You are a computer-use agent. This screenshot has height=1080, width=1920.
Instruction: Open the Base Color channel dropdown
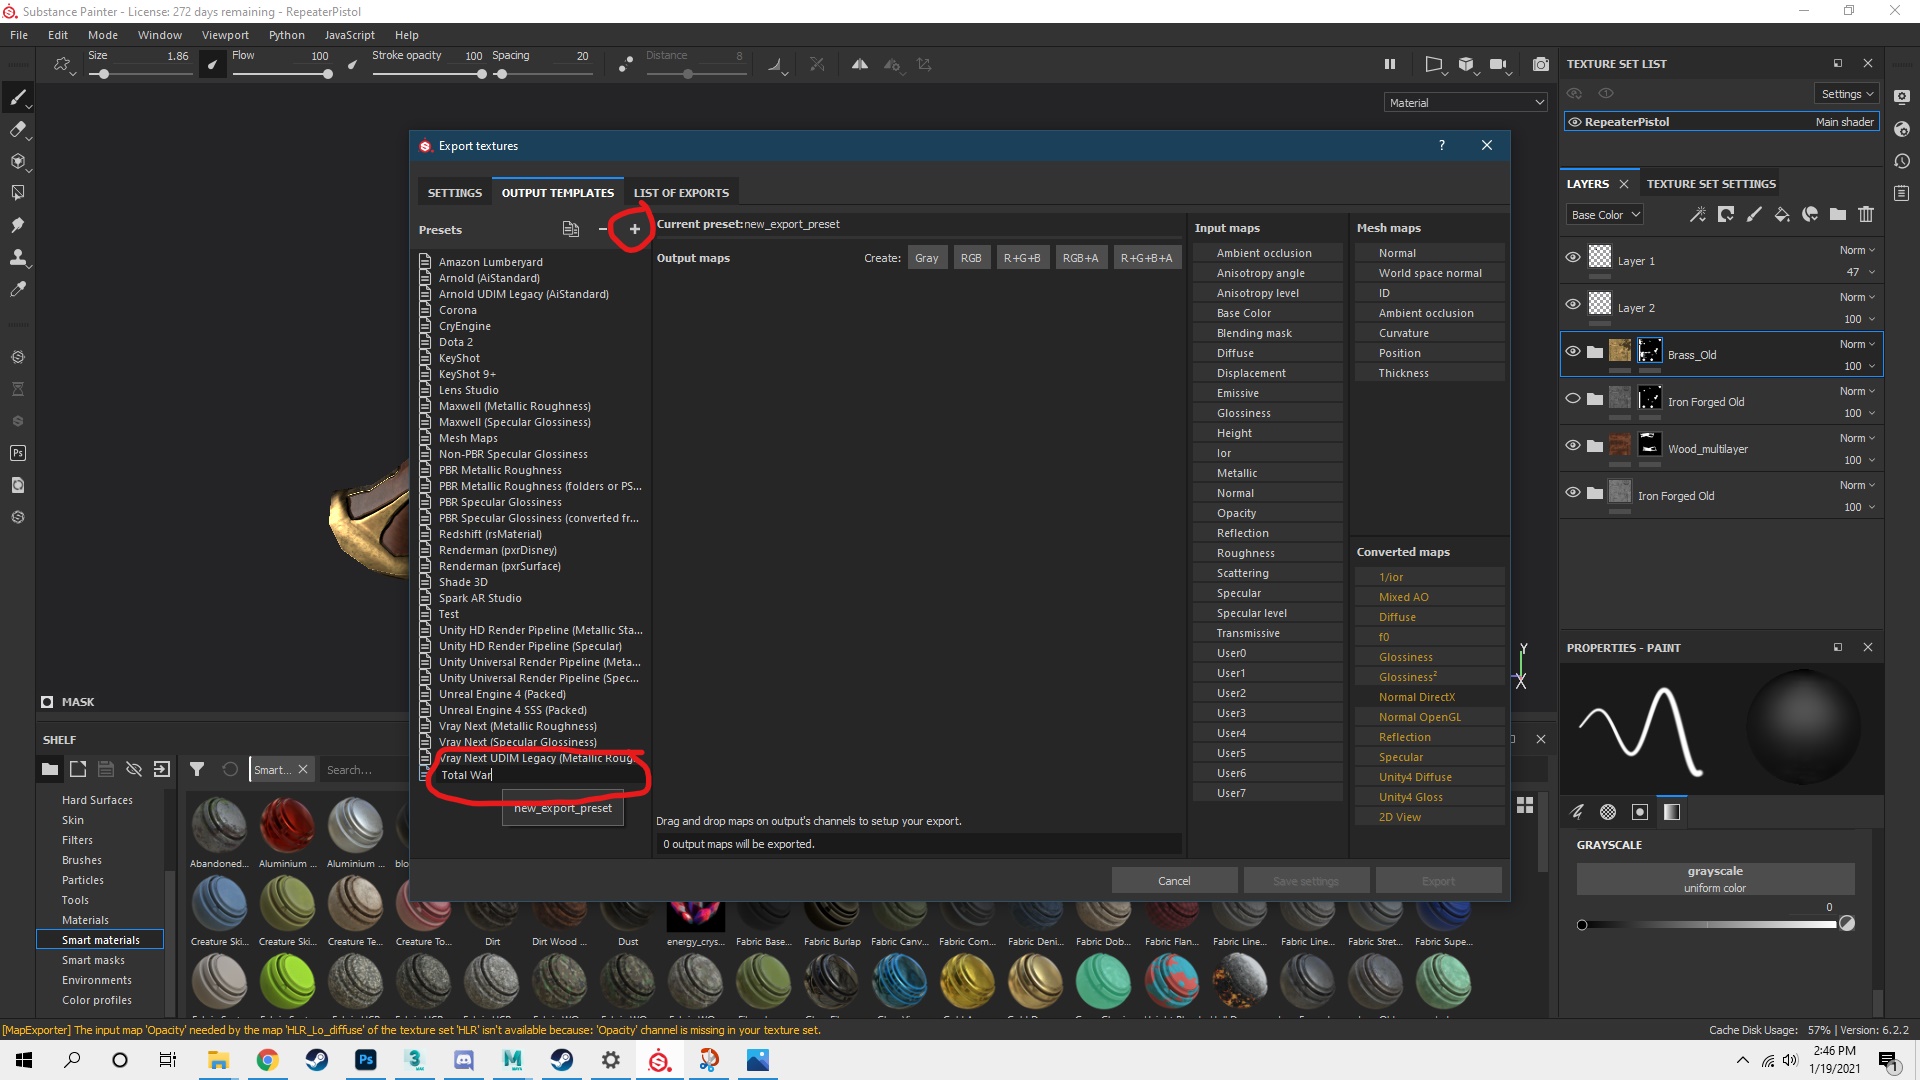1605,215
